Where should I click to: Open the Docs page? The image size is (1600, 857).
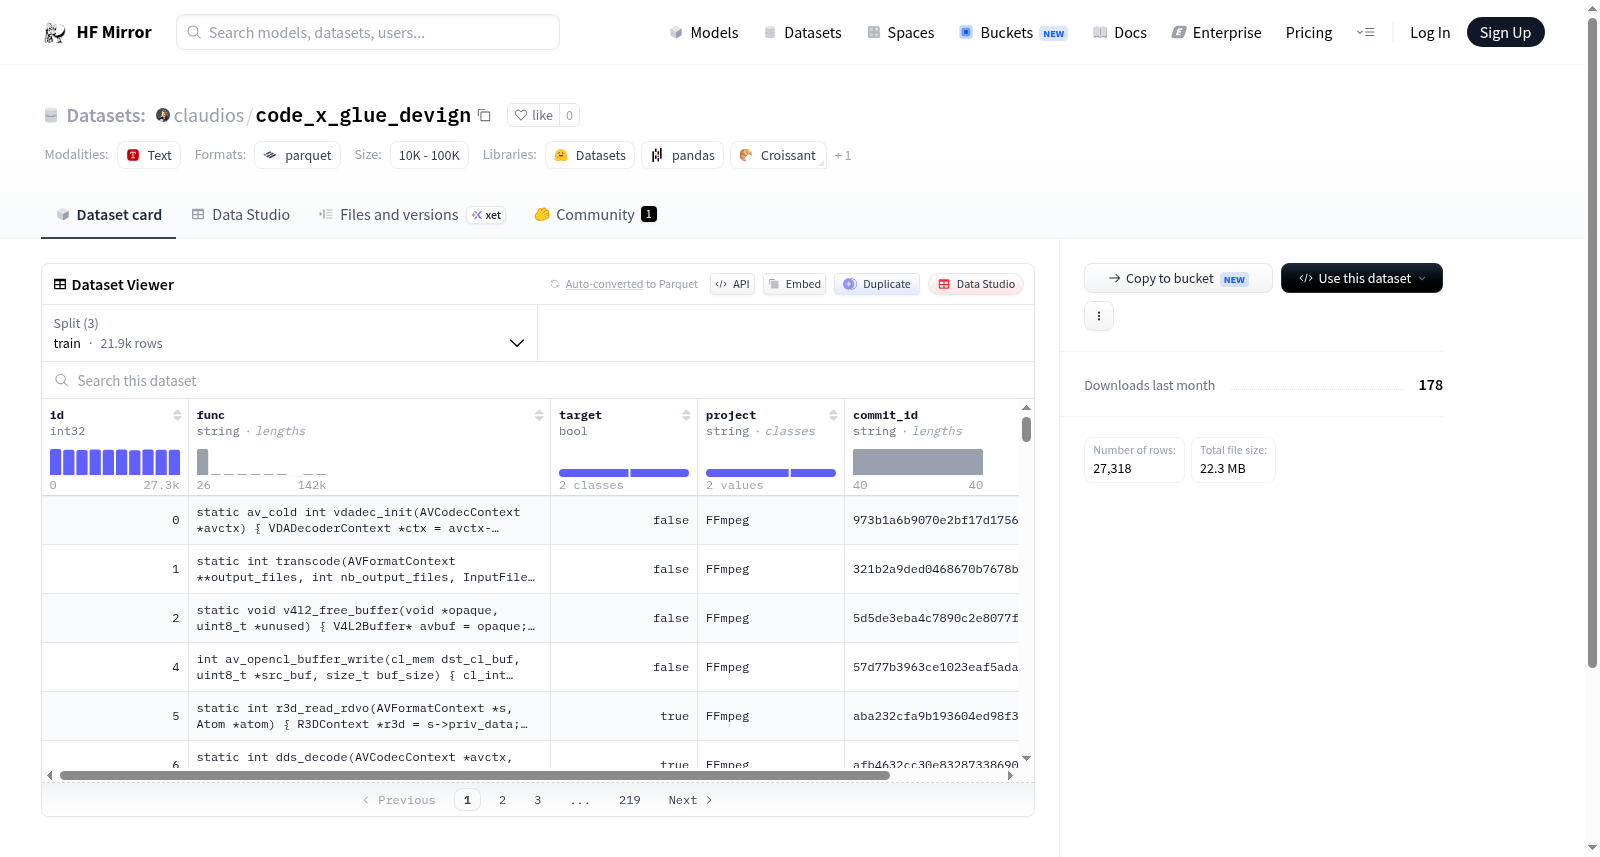point(1120,32)
